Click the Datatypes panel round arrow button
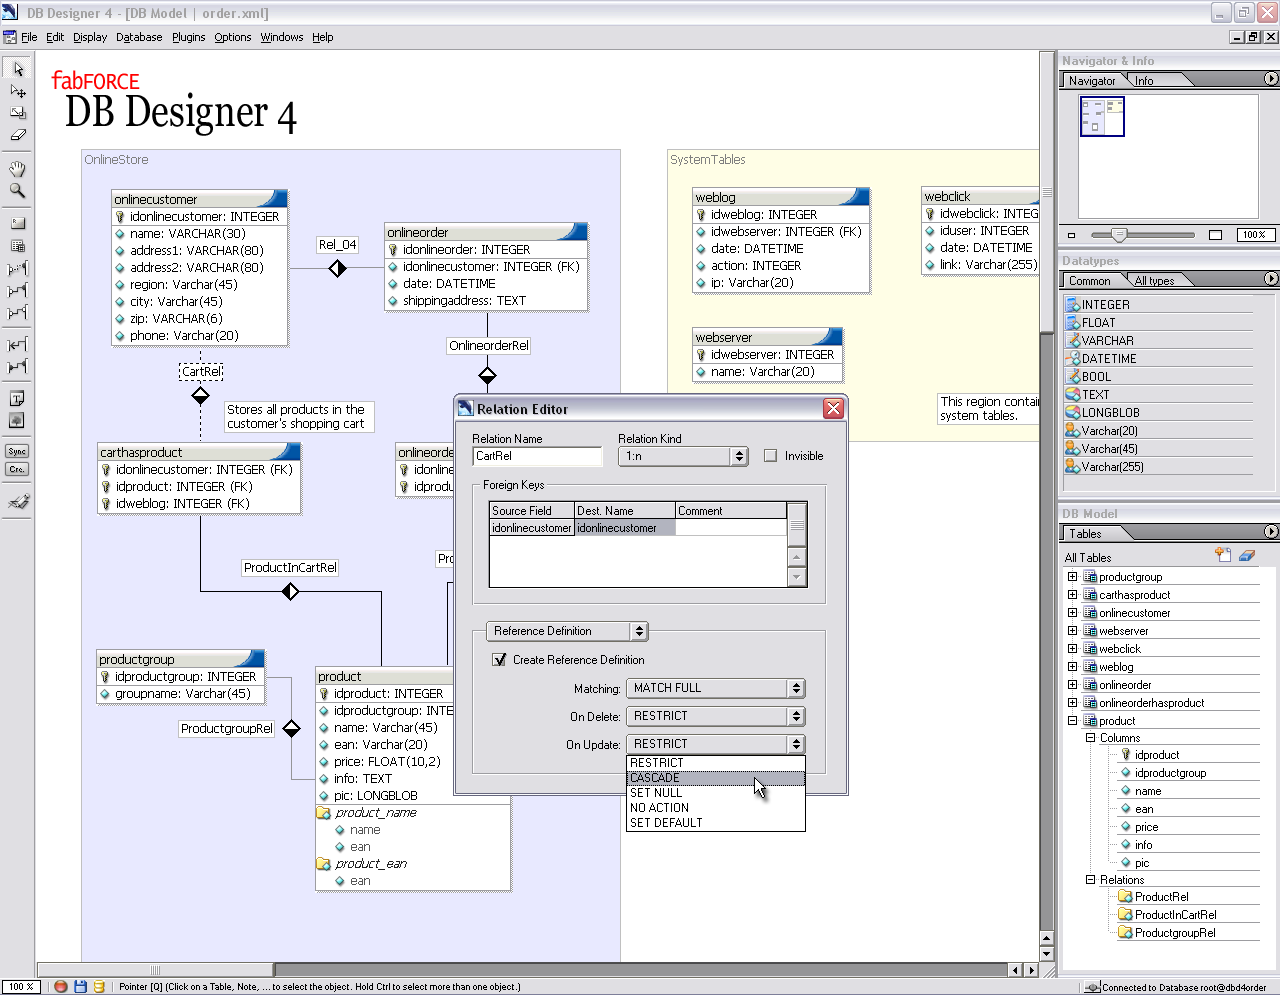This screenshot has height=995, width=1280. [1271, 279]
